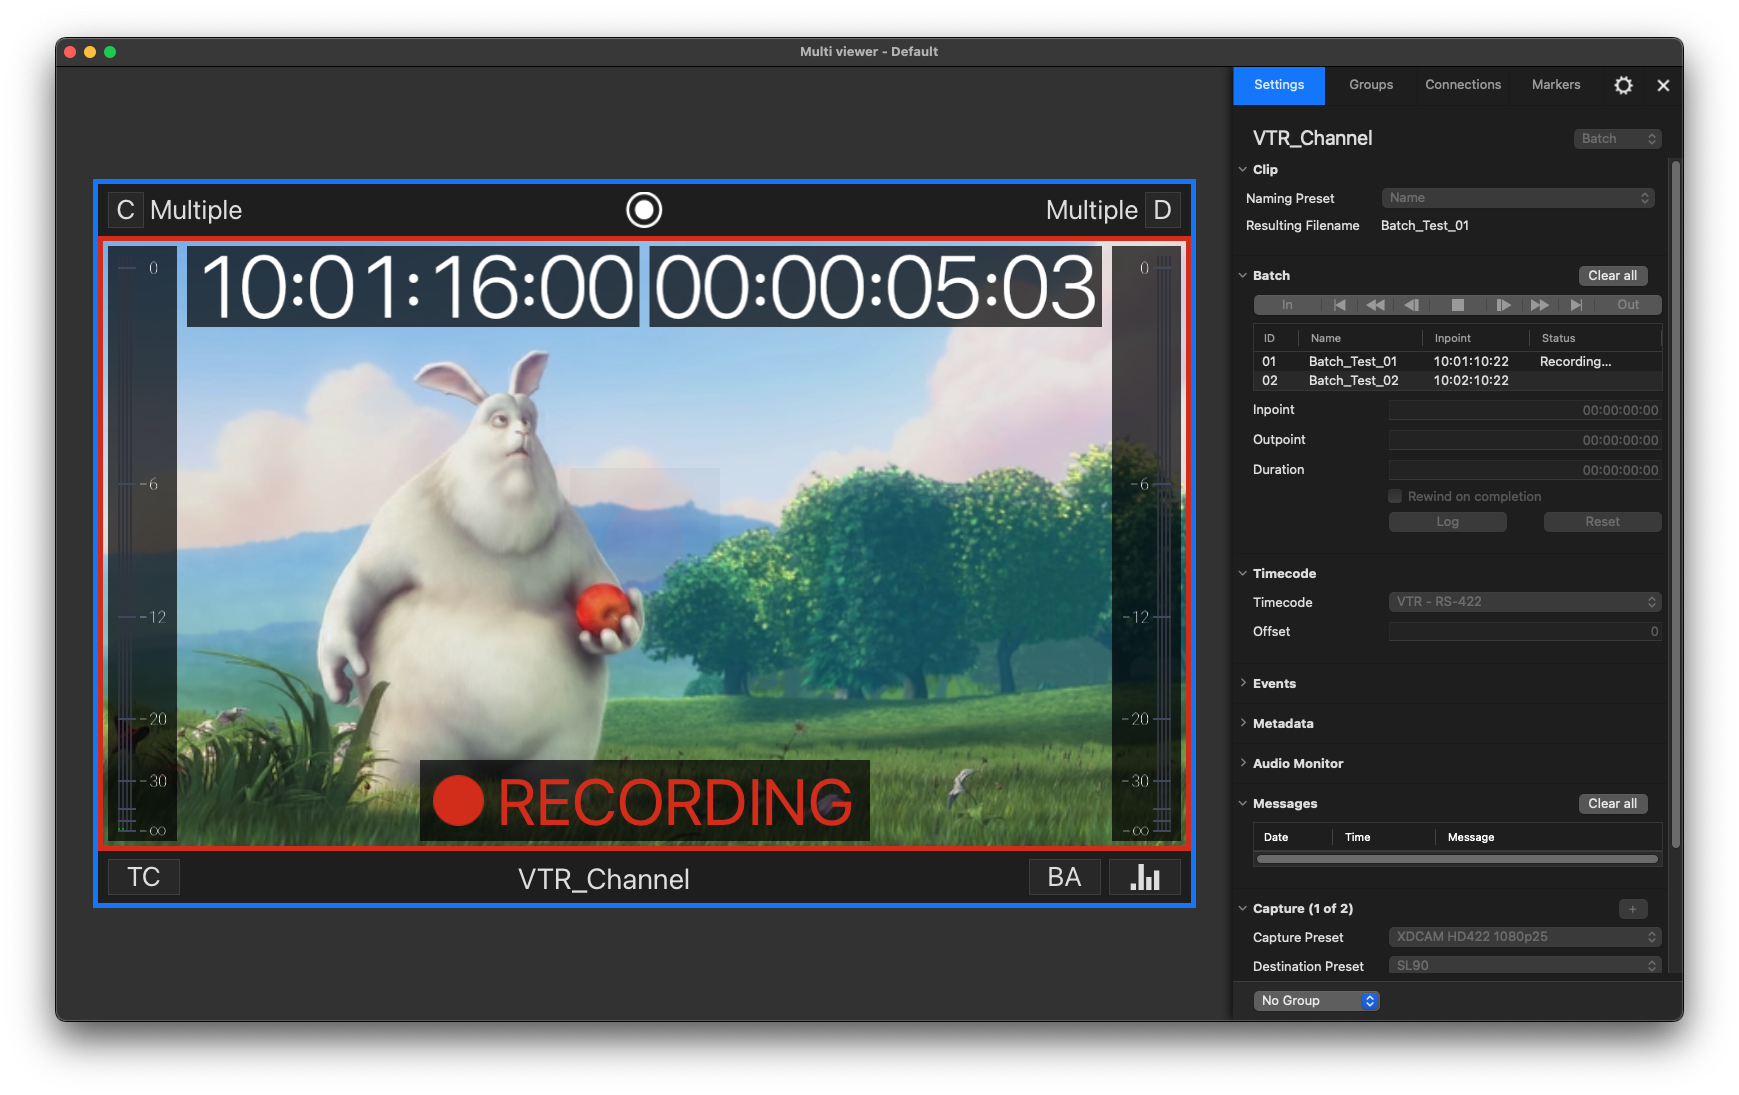Expand the Metadata section
The image size is (1739, 1095).
pos(1243,724)
